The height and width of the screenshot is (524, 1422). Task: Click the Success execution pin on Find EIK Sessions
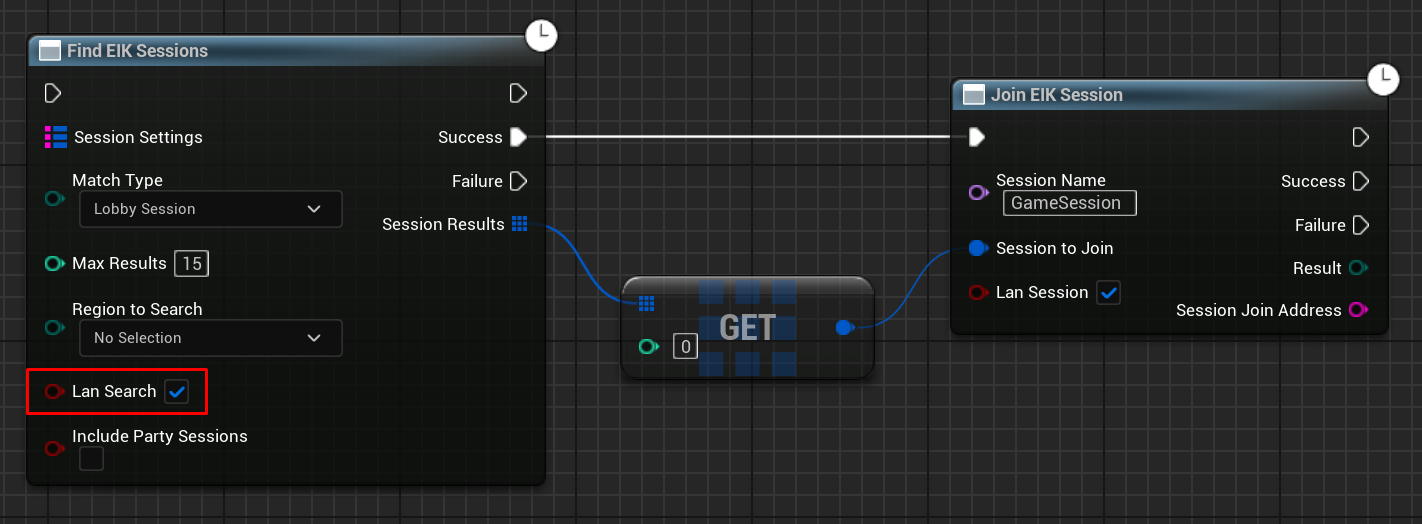pos(518,137)
